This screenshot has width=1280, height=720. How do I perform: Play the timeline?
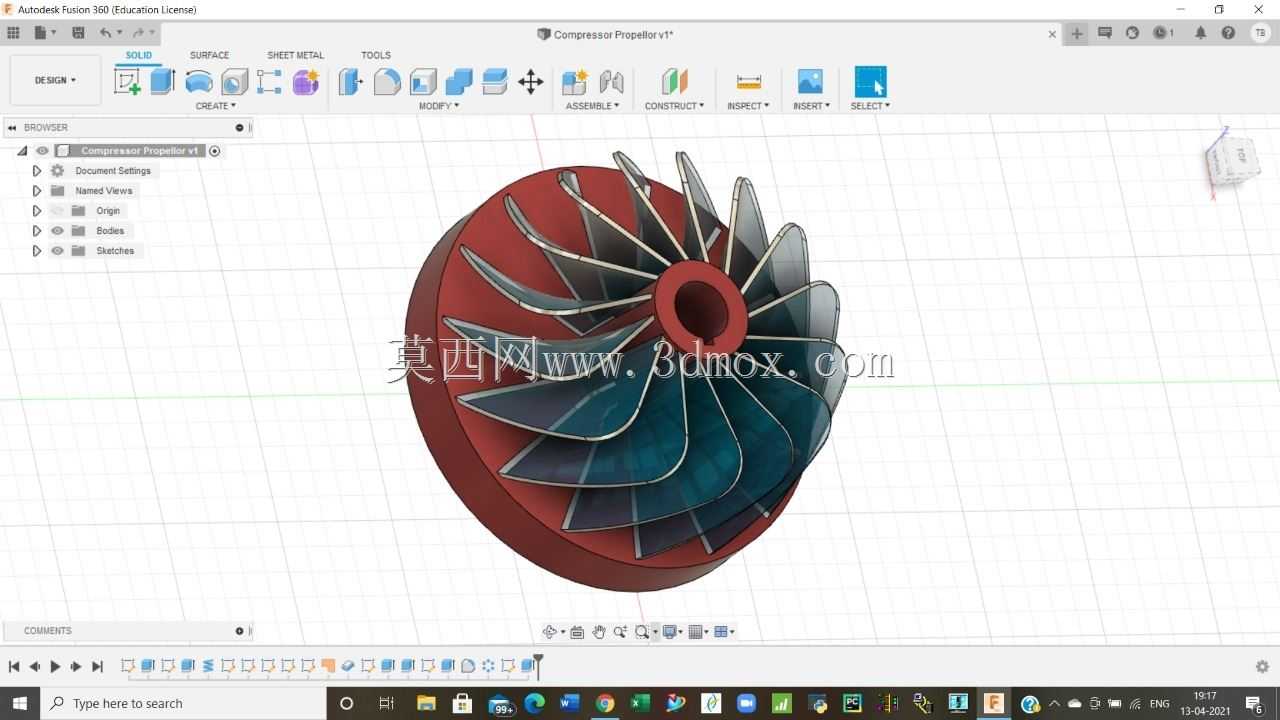pyautogui.click(x=55, y=666)
